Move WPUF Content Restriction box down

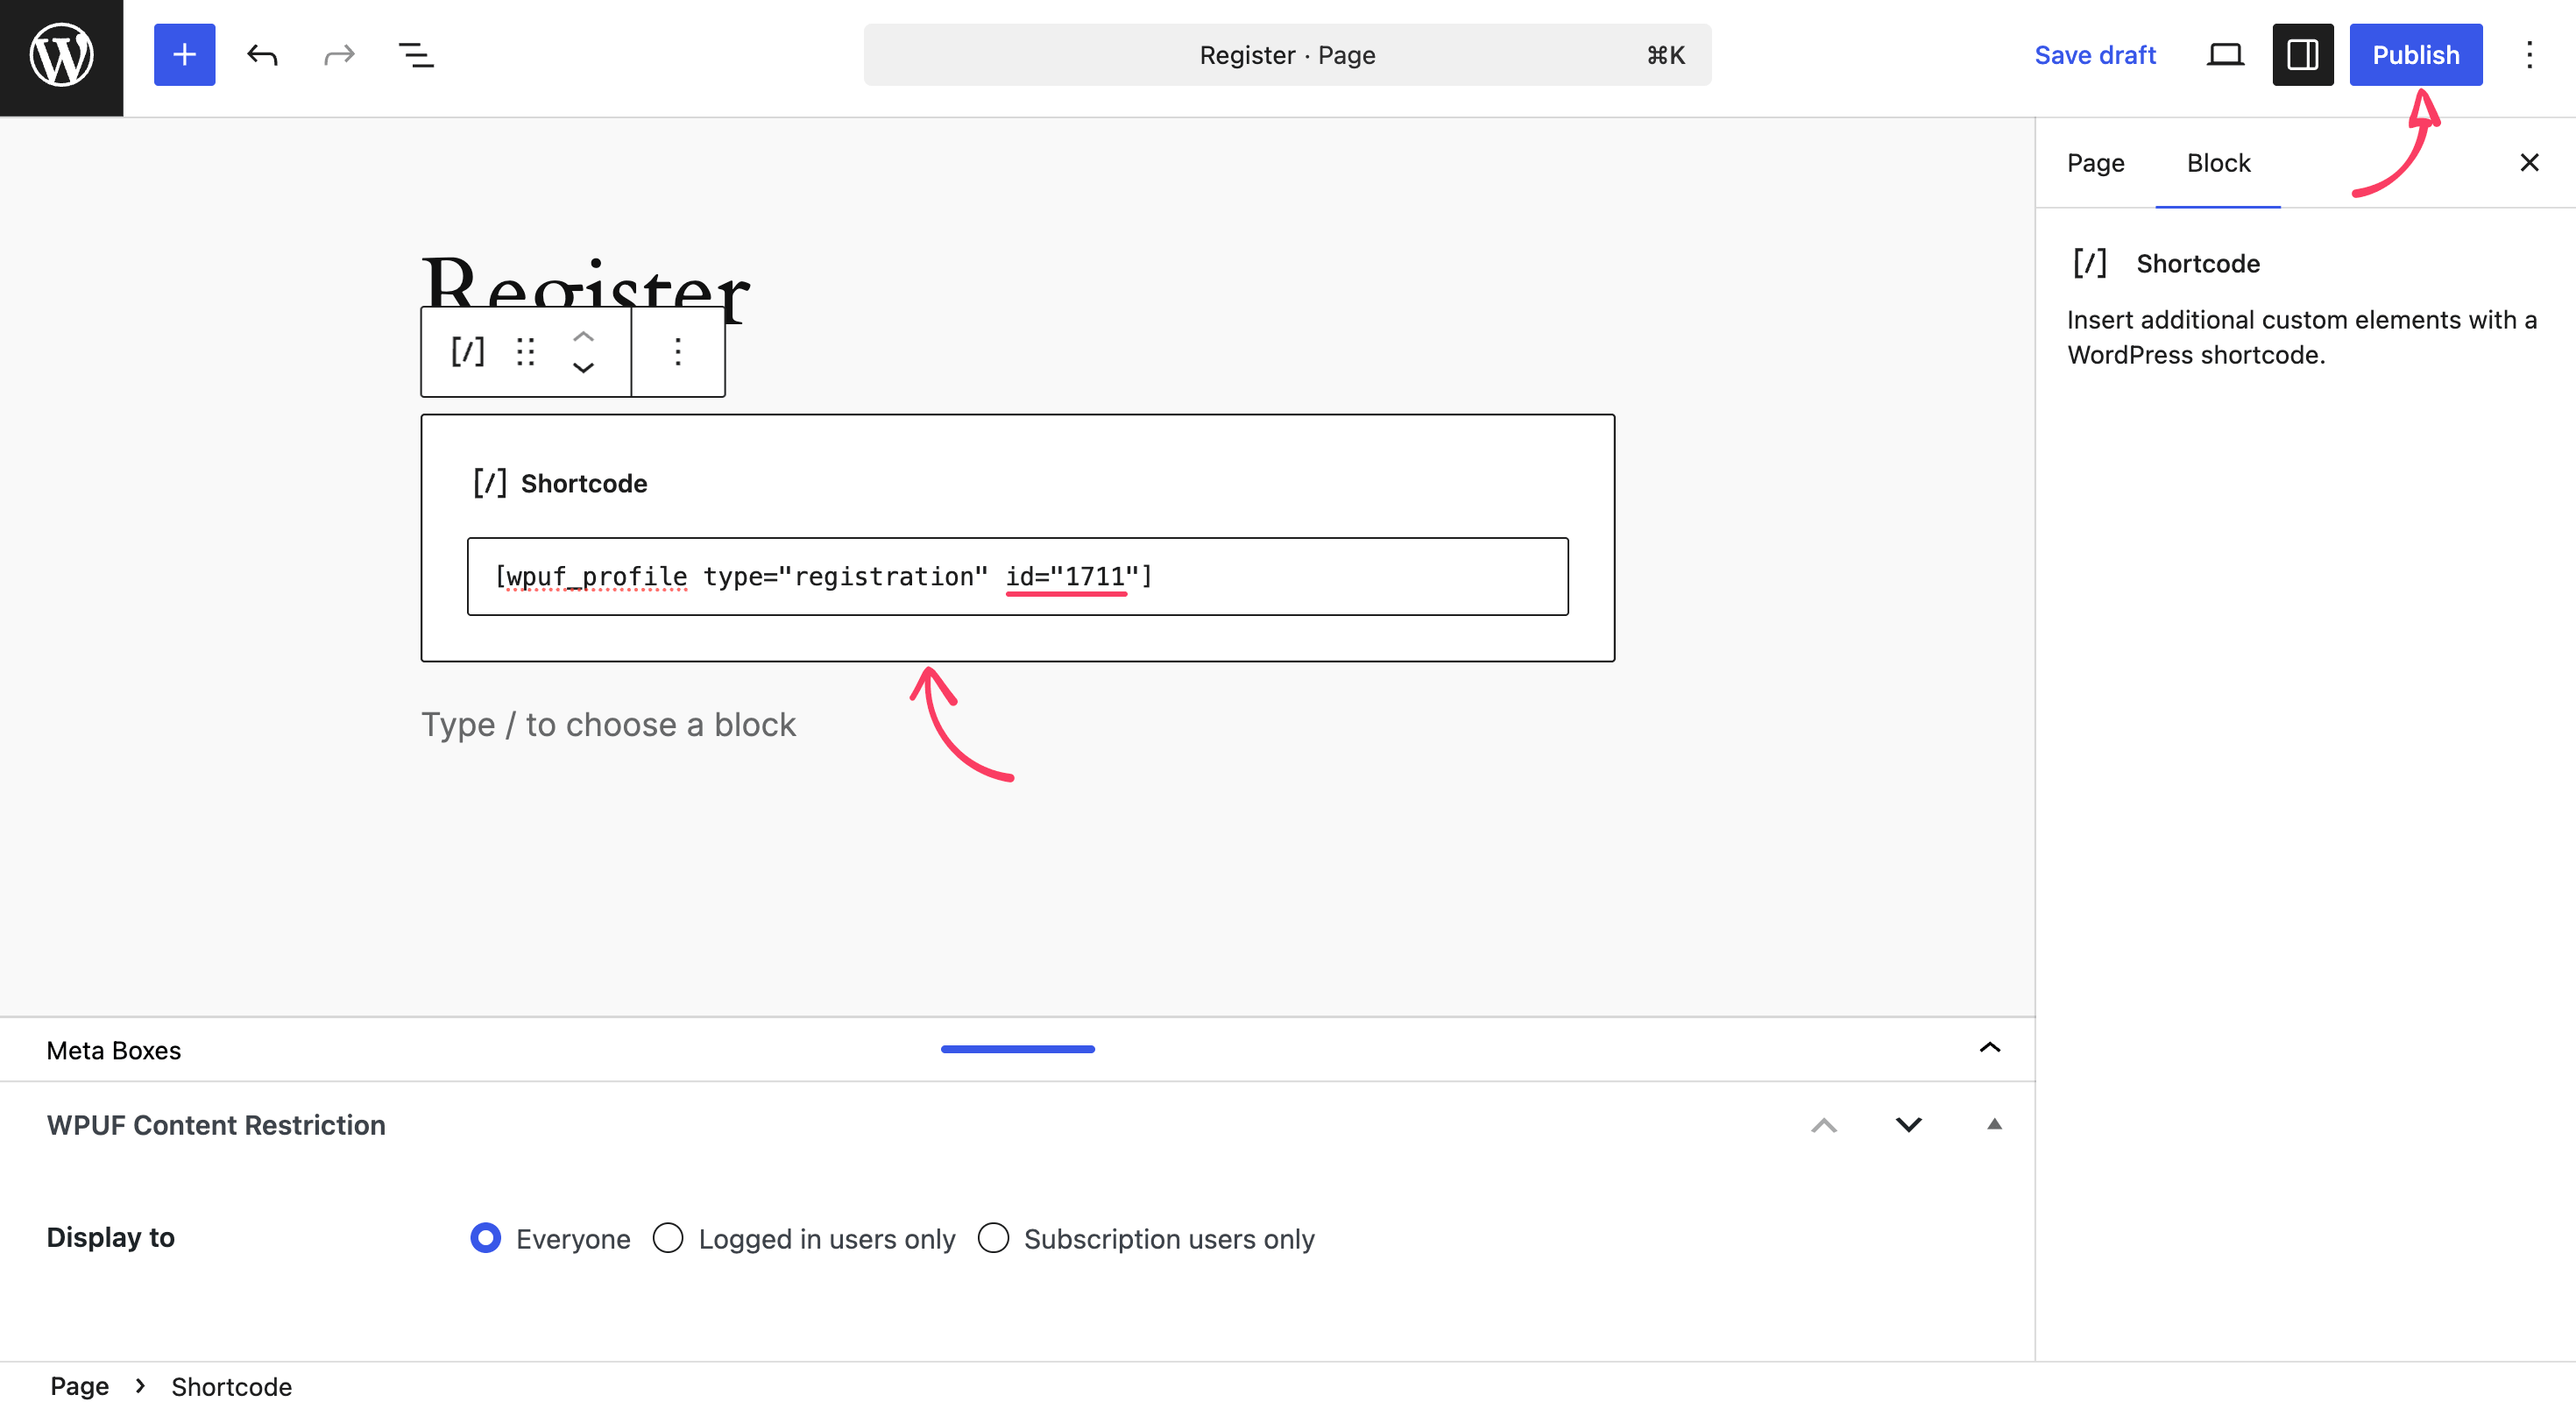coord(1908,1125)
